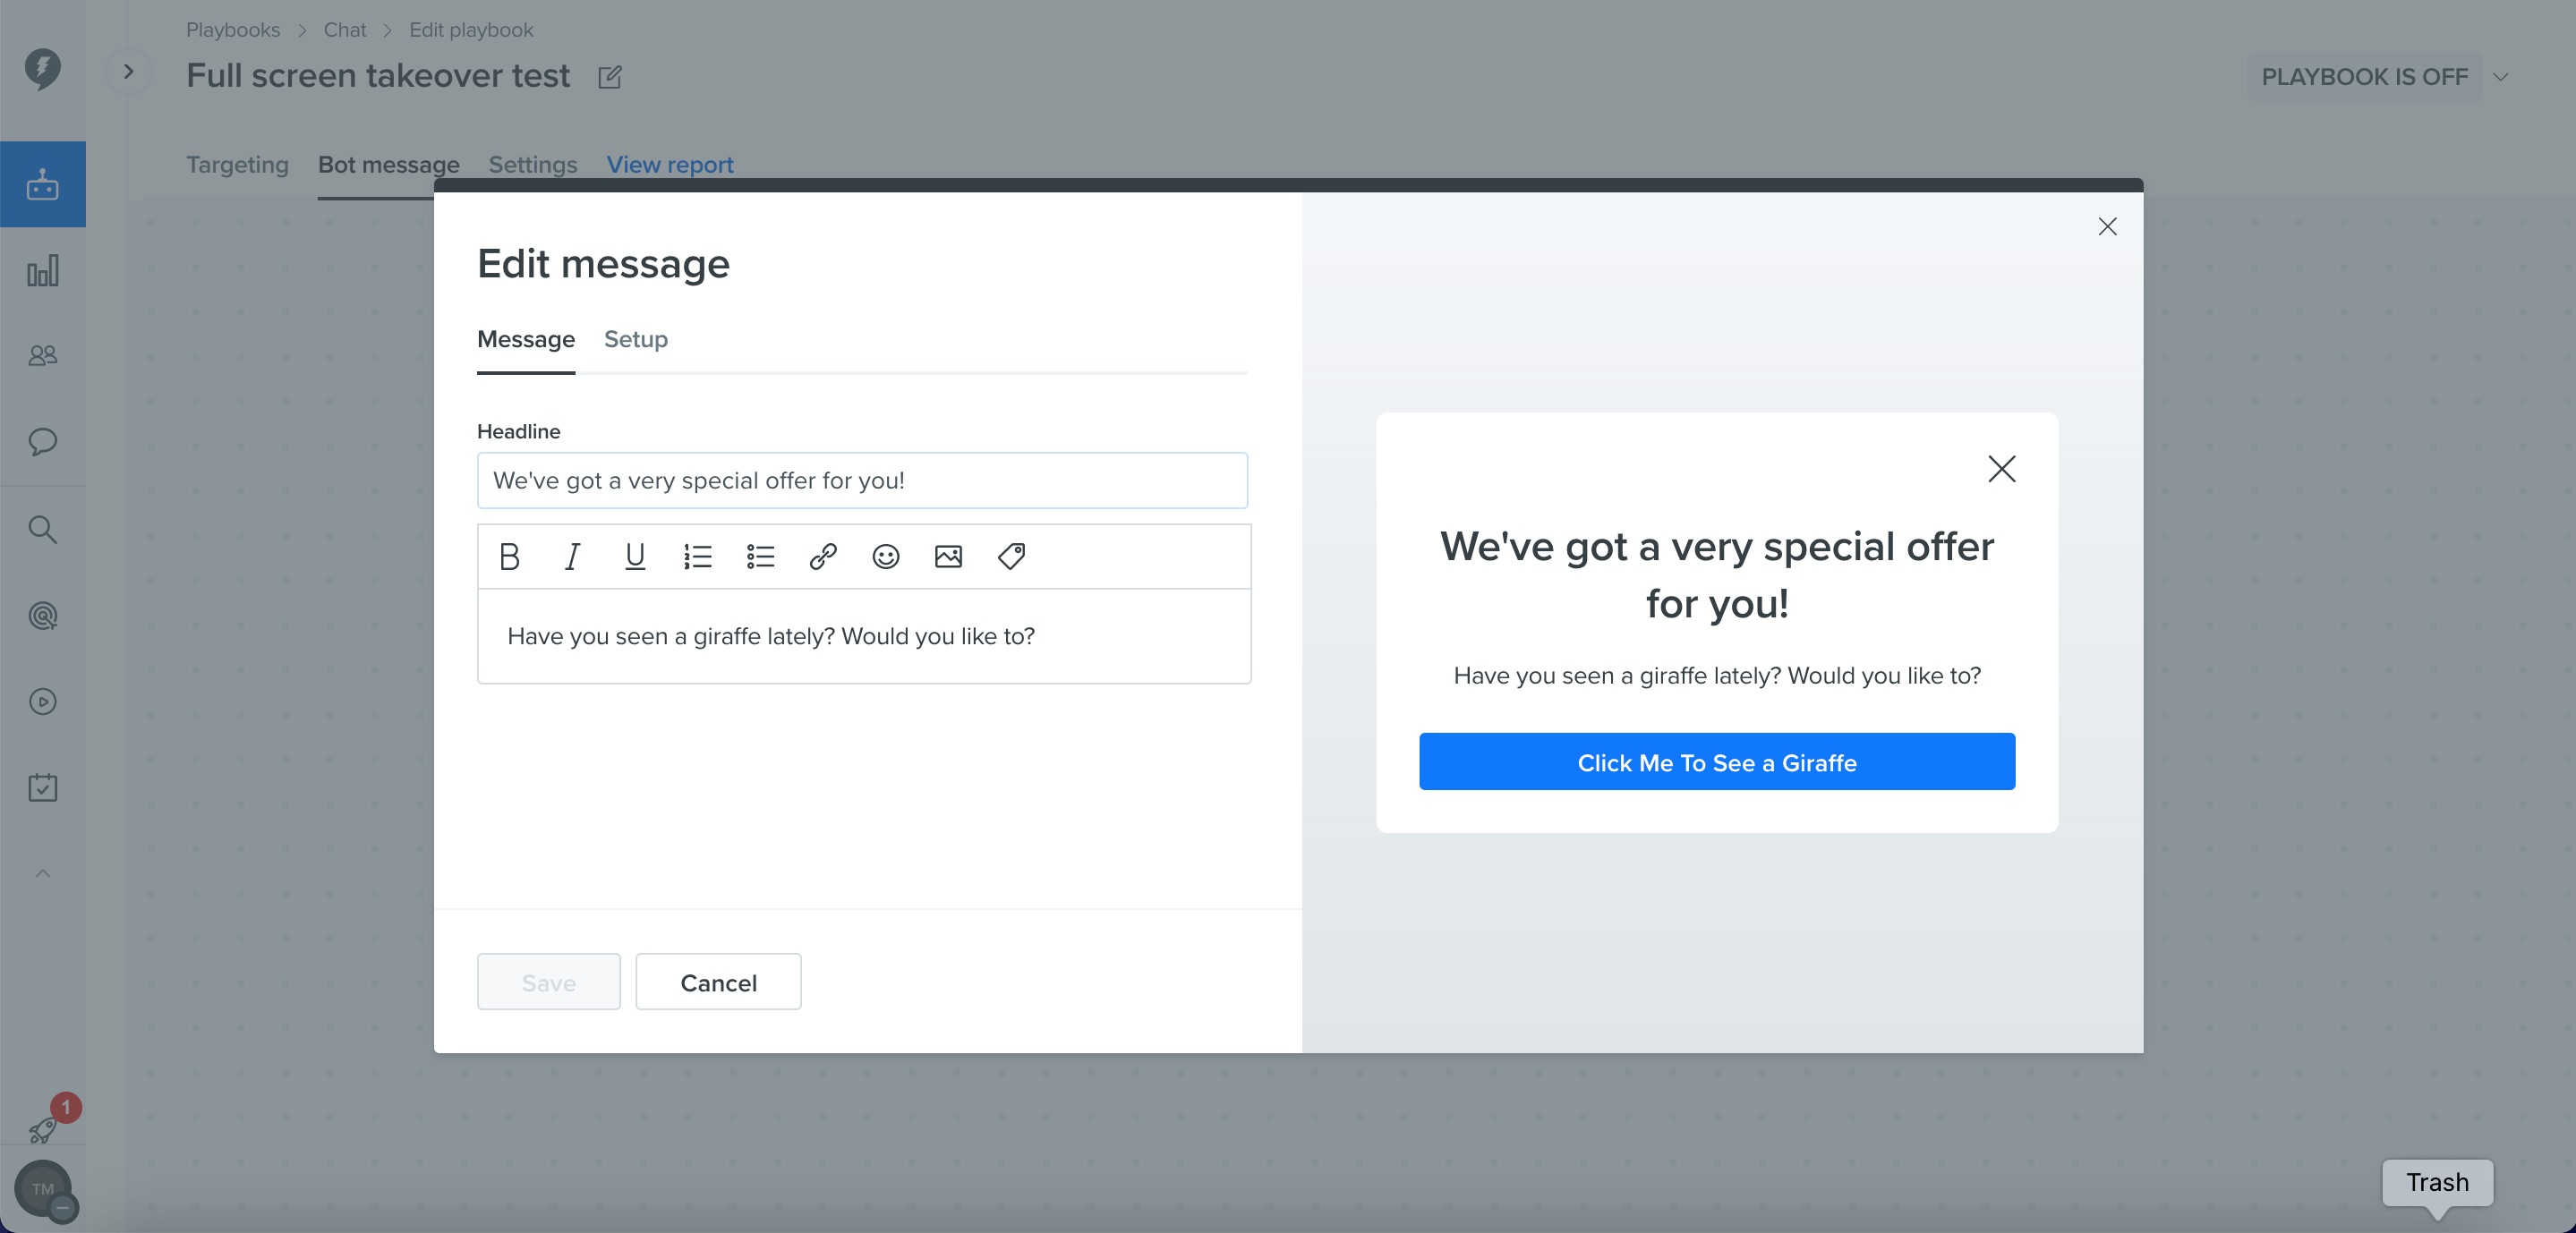
Task: Open the search magnifier icon in sidebar
Action: coord(42,529)
